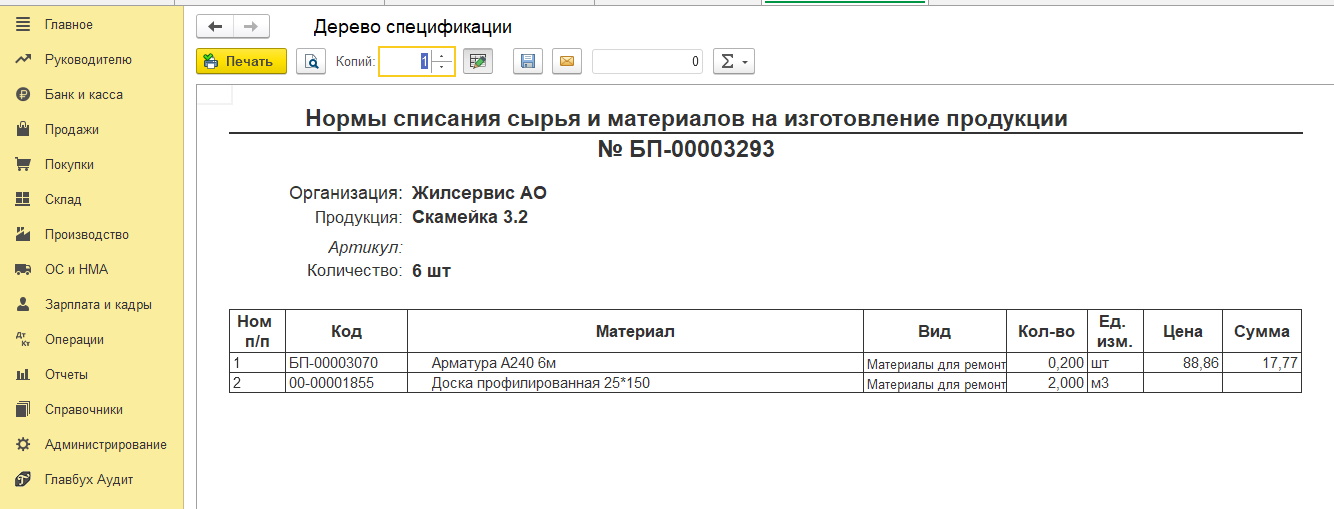The height and width of the screenshot is (509, 1334).
Task: Click the Дерево спецификации title
Action: [x=412, y=27]
